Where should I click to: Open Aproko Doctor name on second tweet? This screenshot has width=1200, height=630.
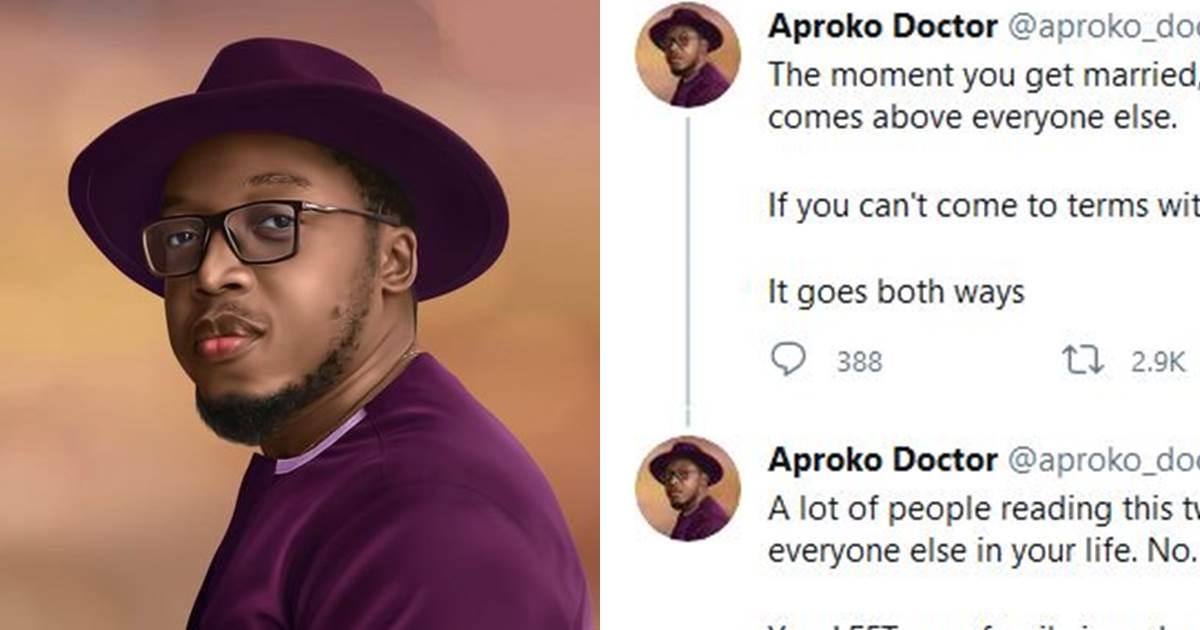click(x=881, y=460)
